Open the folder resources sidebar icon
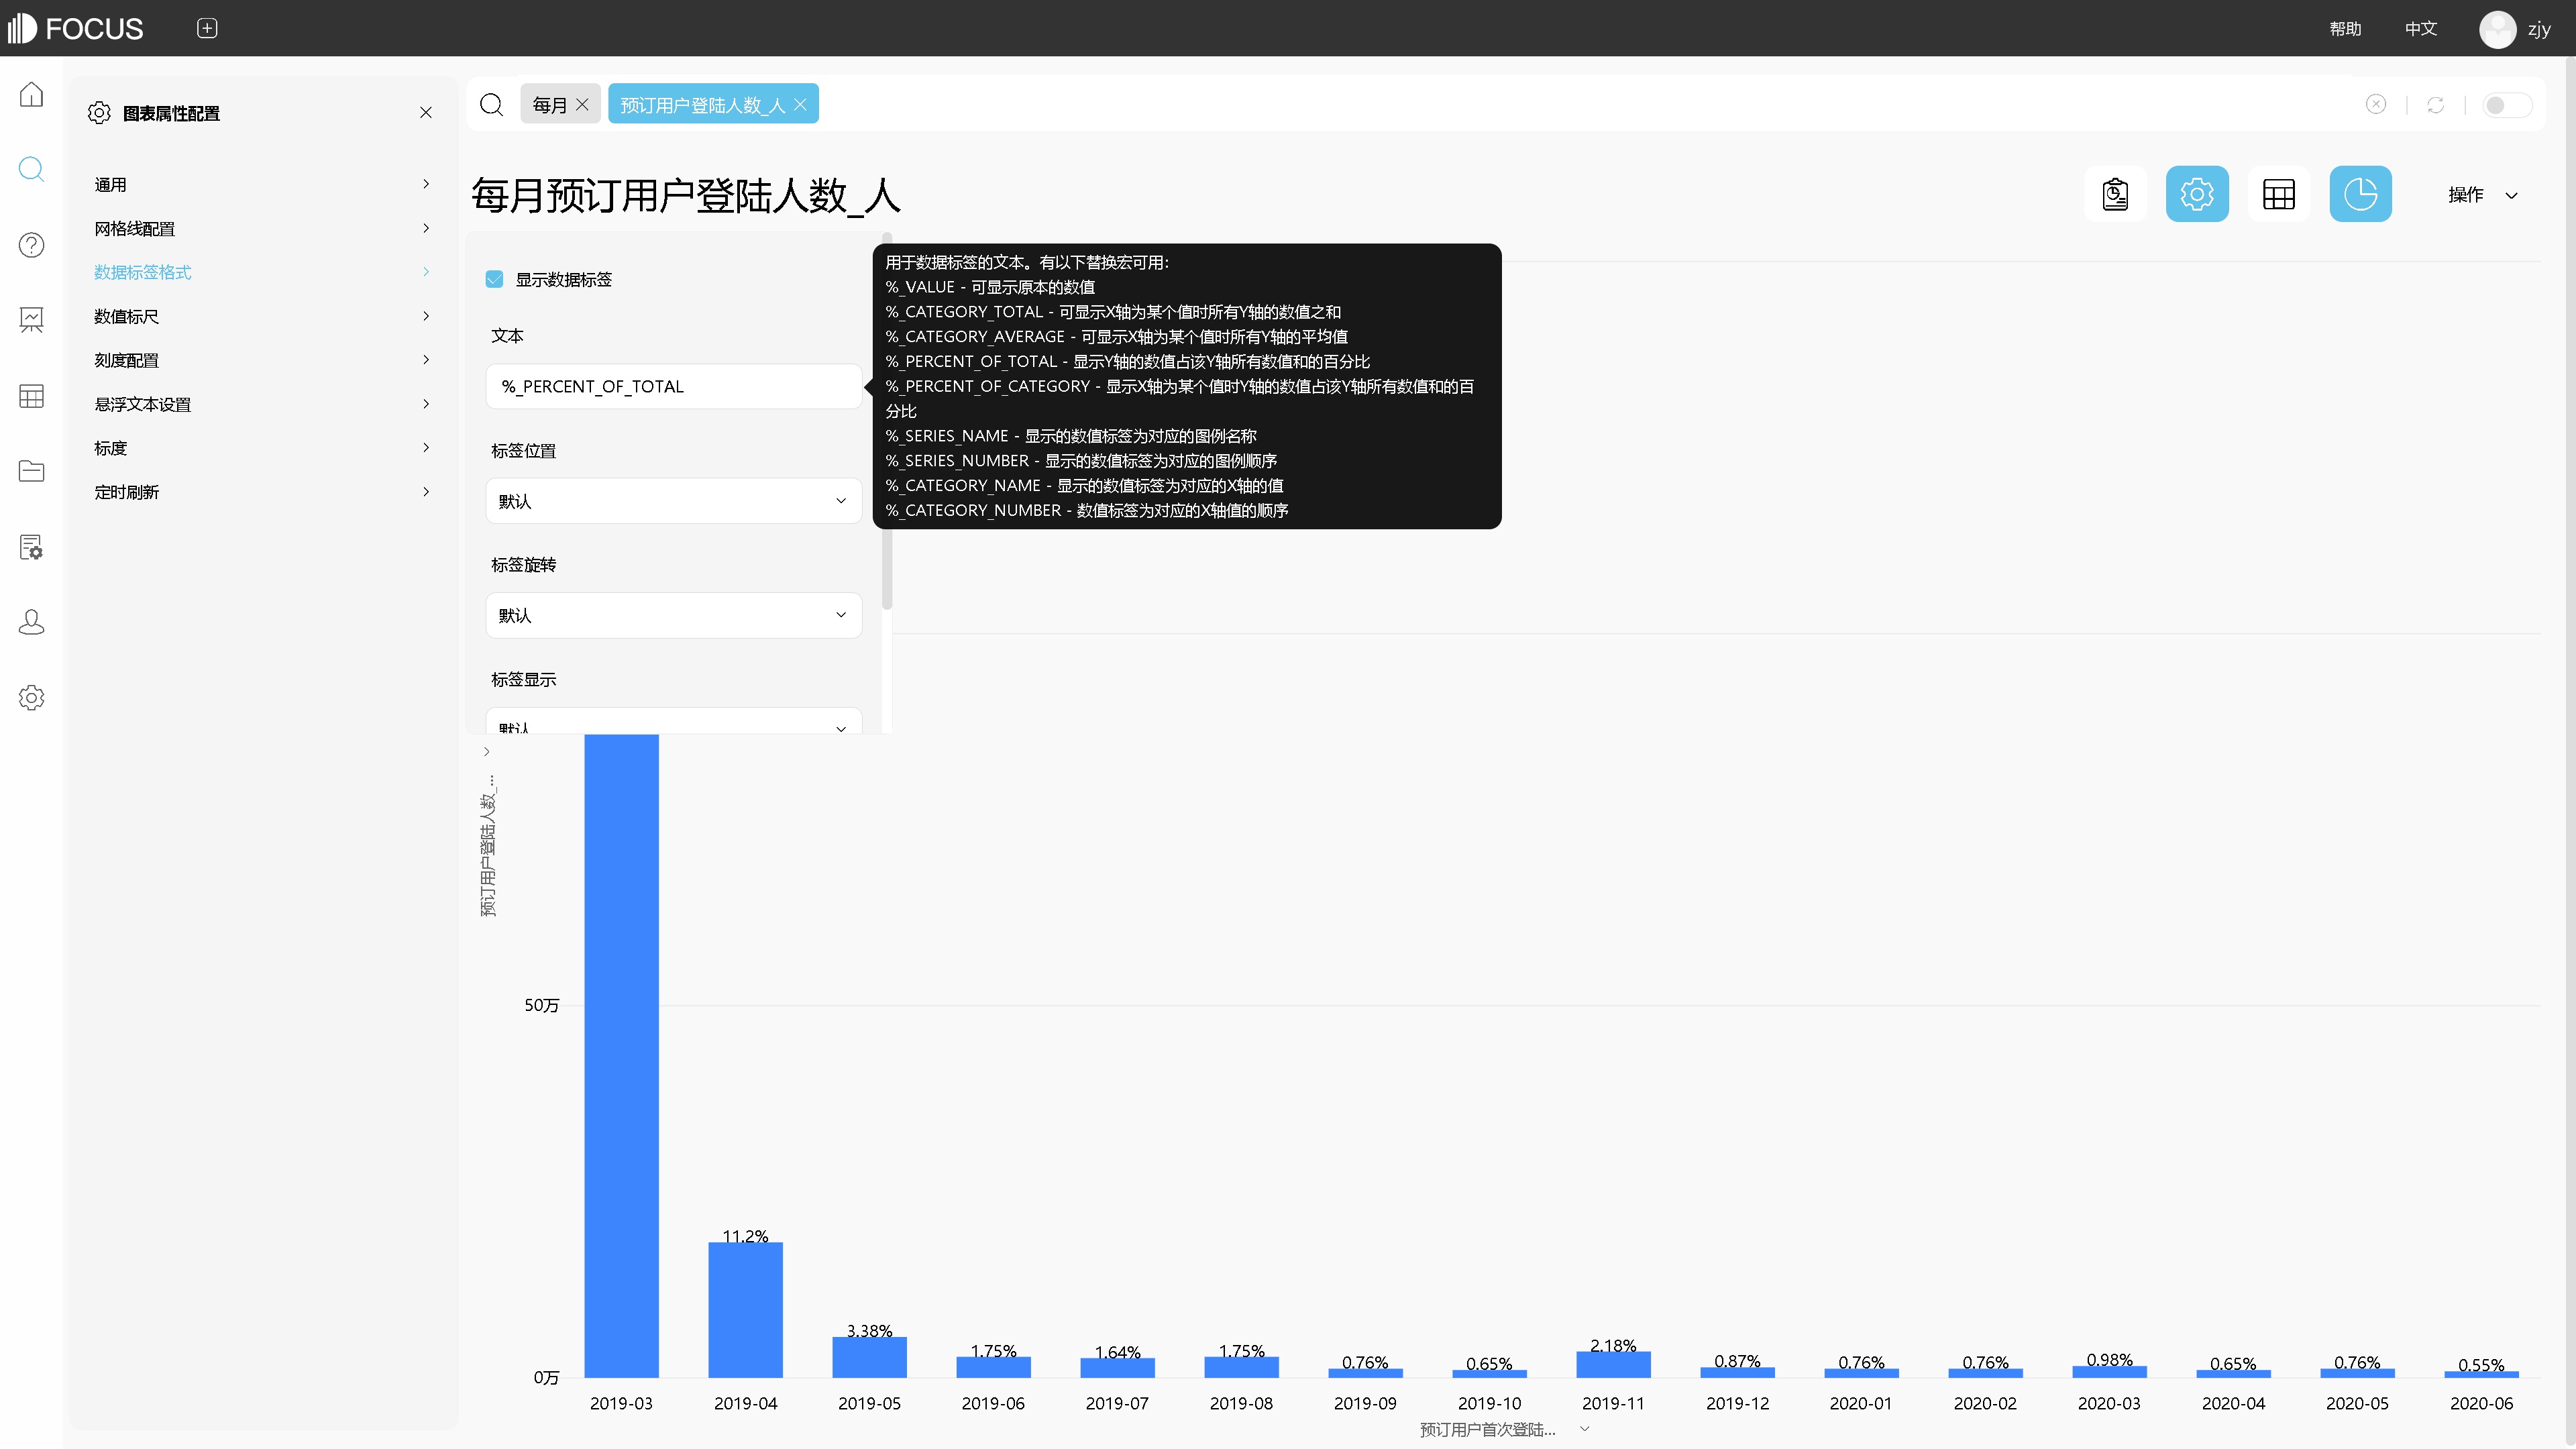This screenshot has height=1449, width=2576. 32,471
